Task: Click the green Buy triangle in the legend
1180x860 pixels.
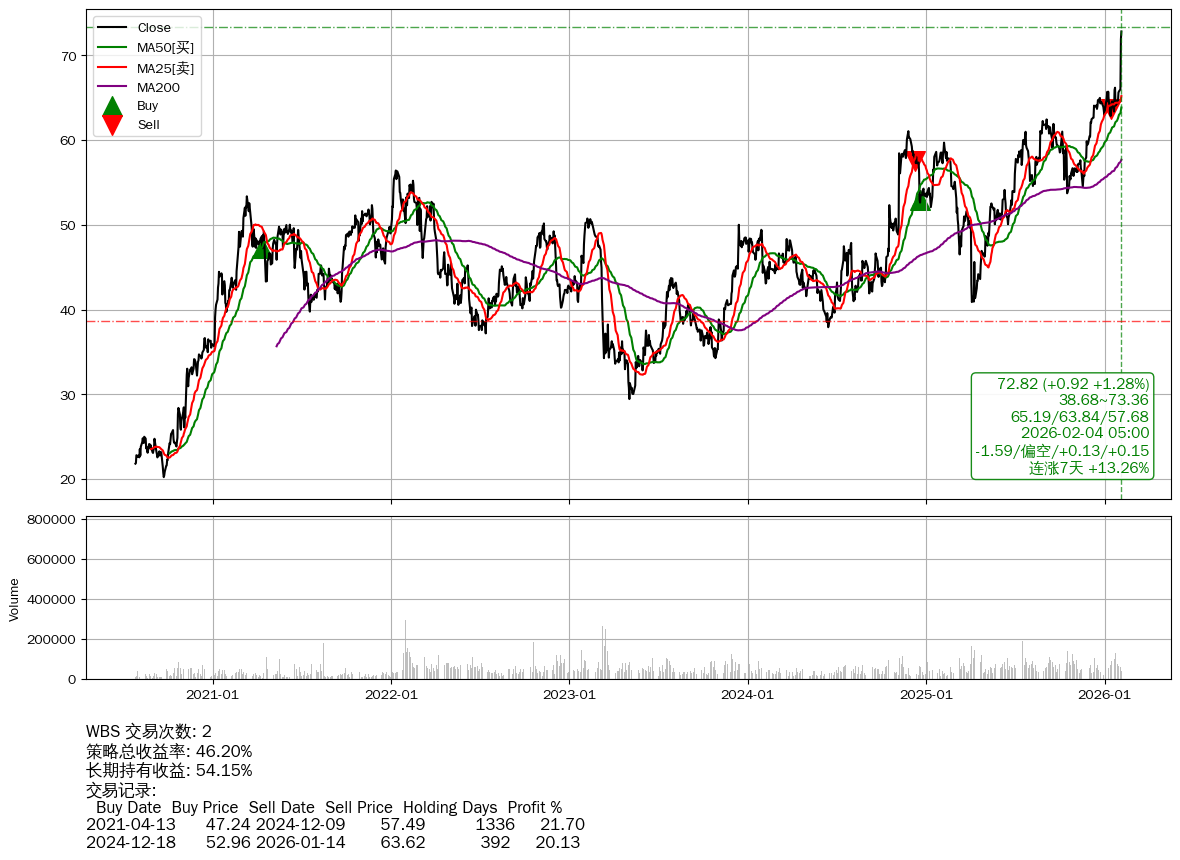Action: coord(113,106)
